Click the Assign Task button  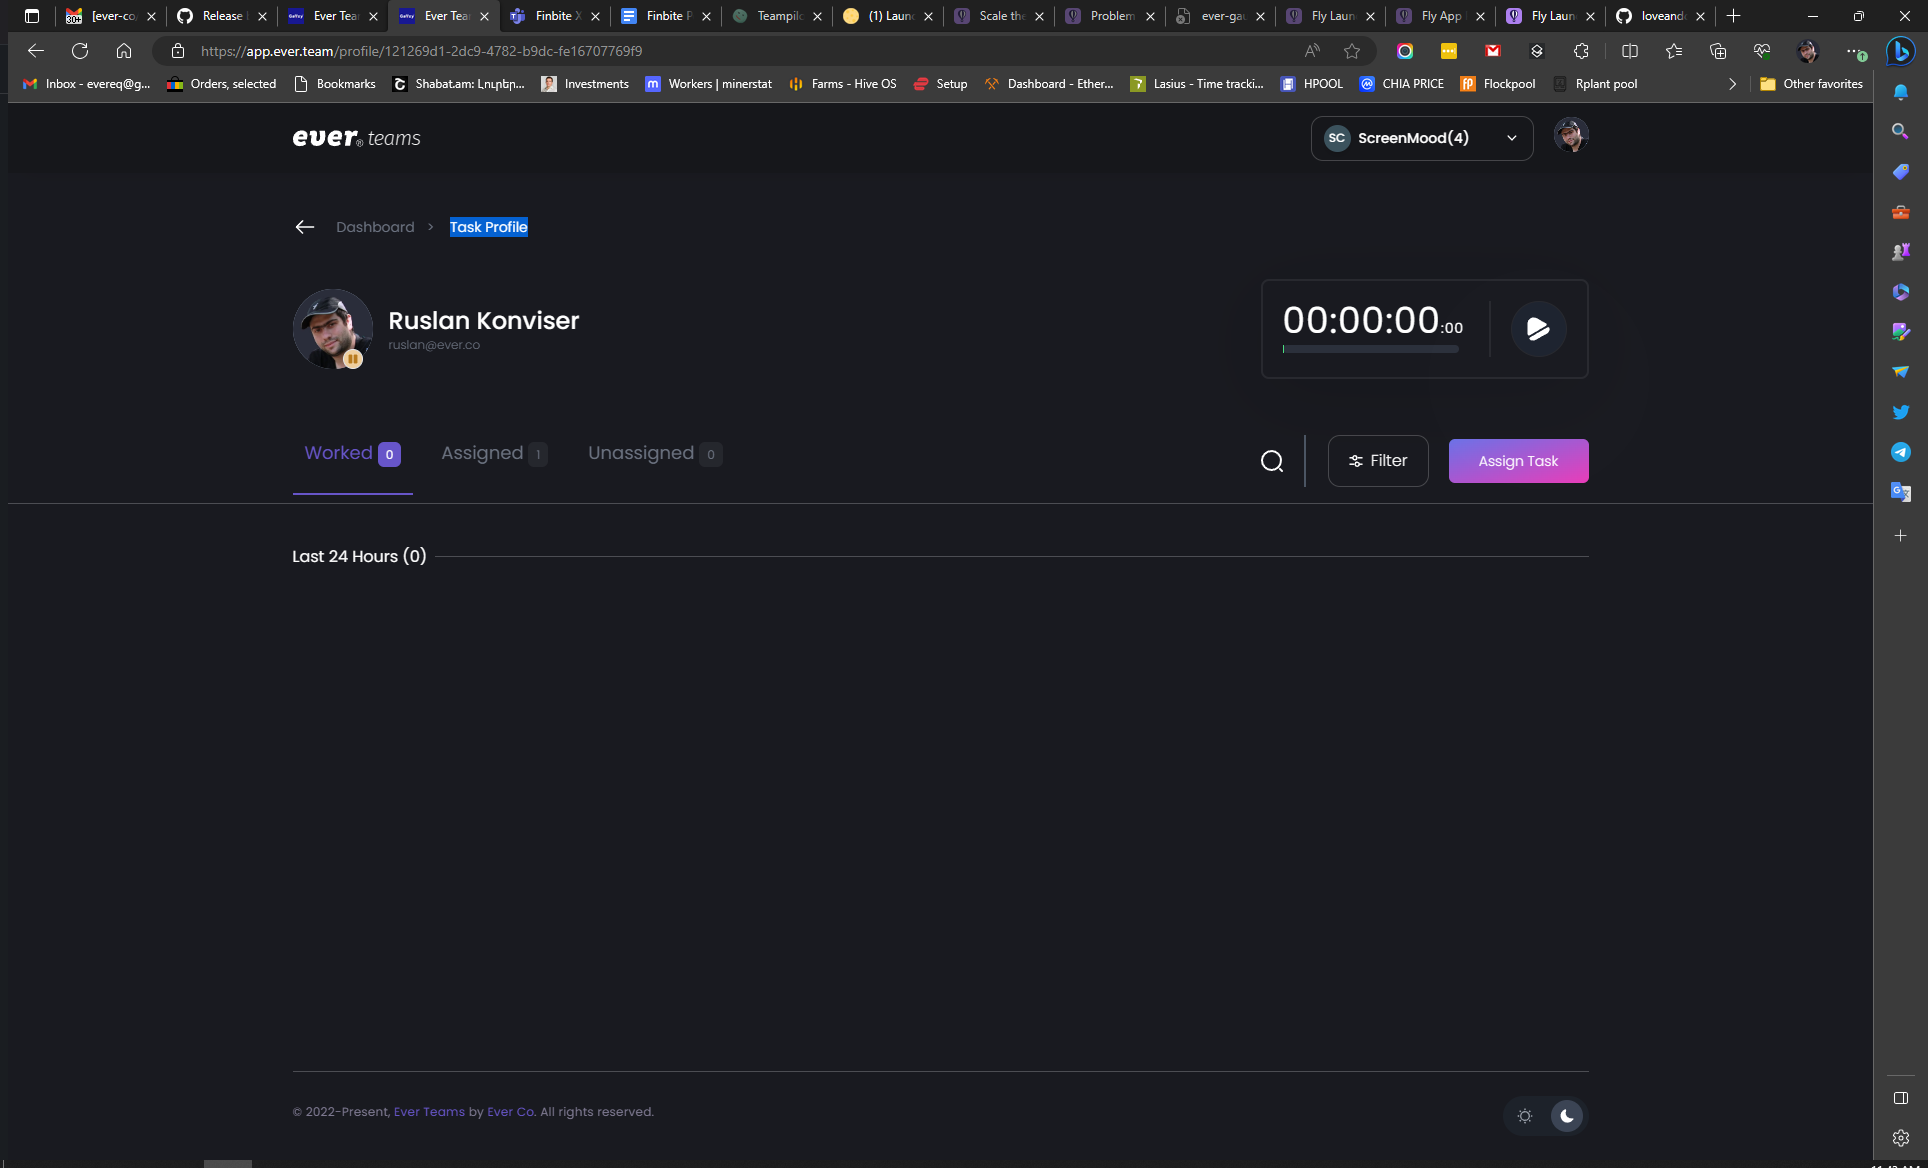click(x=1518, y=461)
